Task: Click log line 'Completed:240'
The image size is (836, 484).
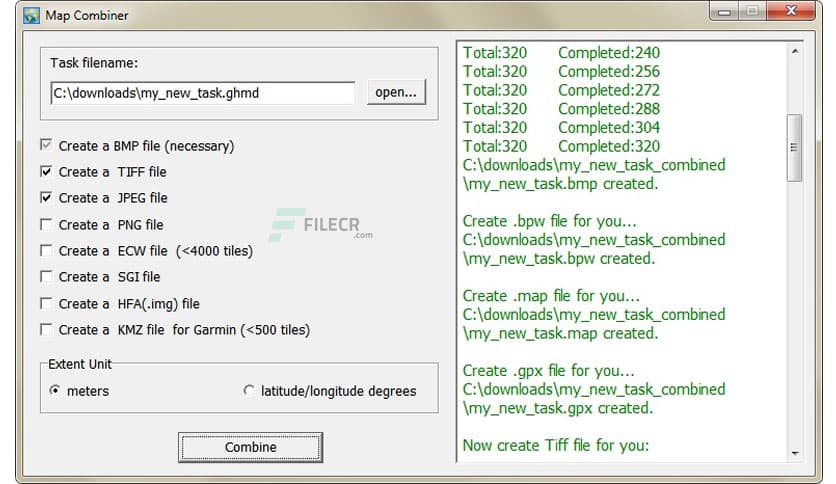Action: 609,53
